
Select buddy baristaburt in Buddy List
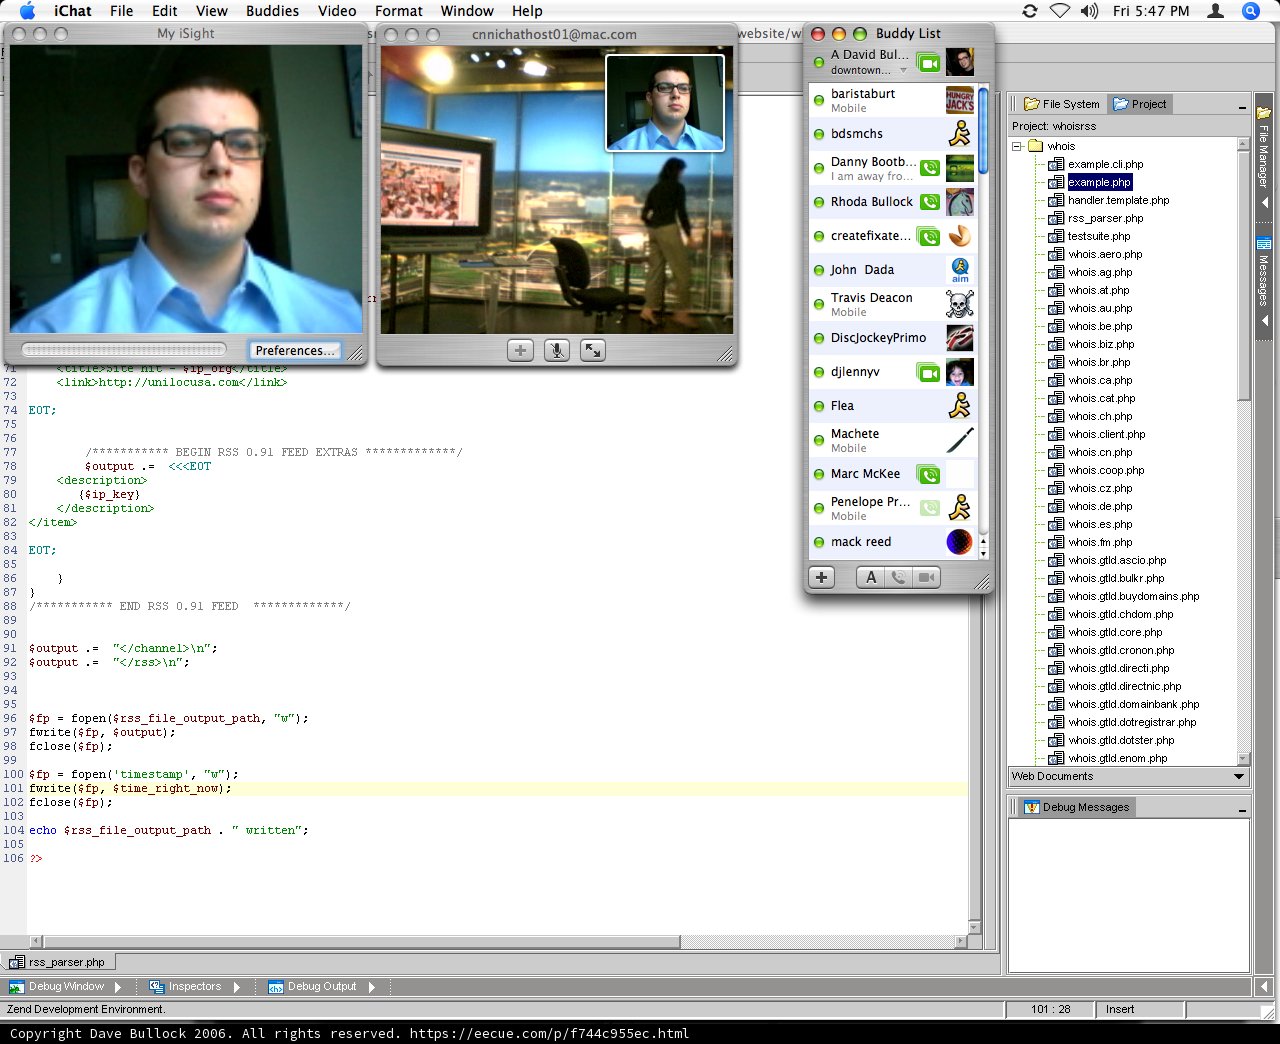[891, 100]
